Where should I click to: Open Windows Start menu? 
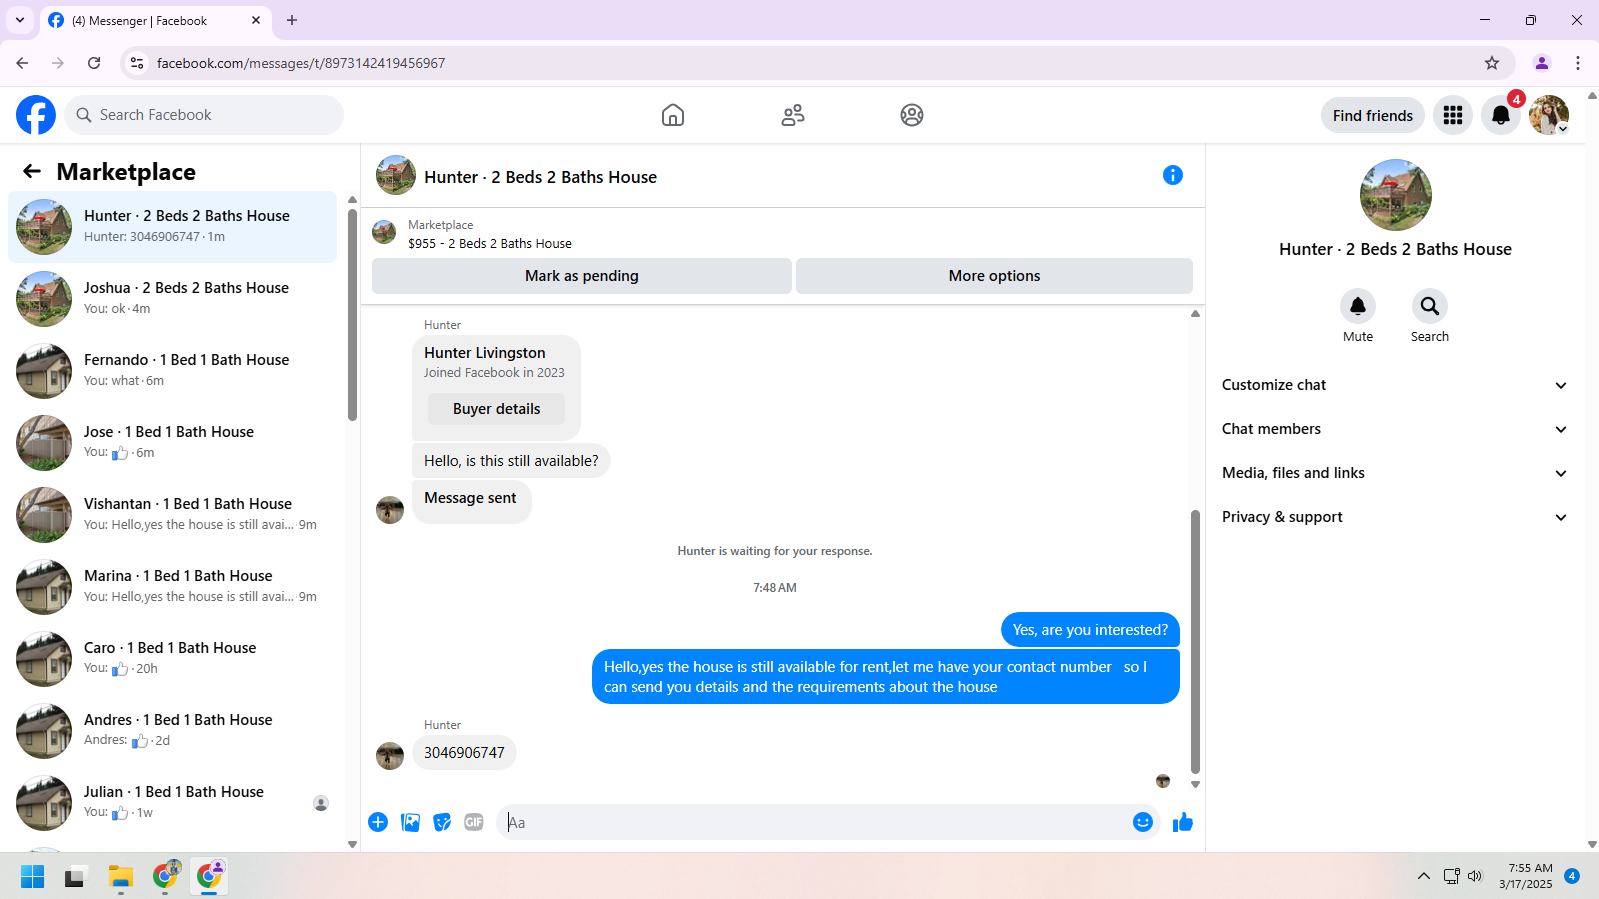tap(32, 877)
